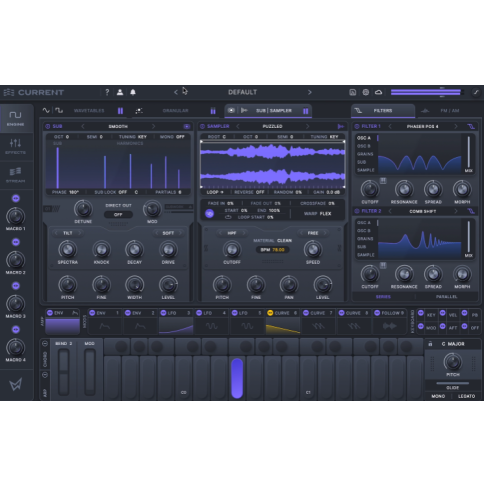Image resolution: width=485 pixels, height=486 pixels.
Task: Select next Filter 1 type after Phaser Pos 4
Action: (455, 126)
